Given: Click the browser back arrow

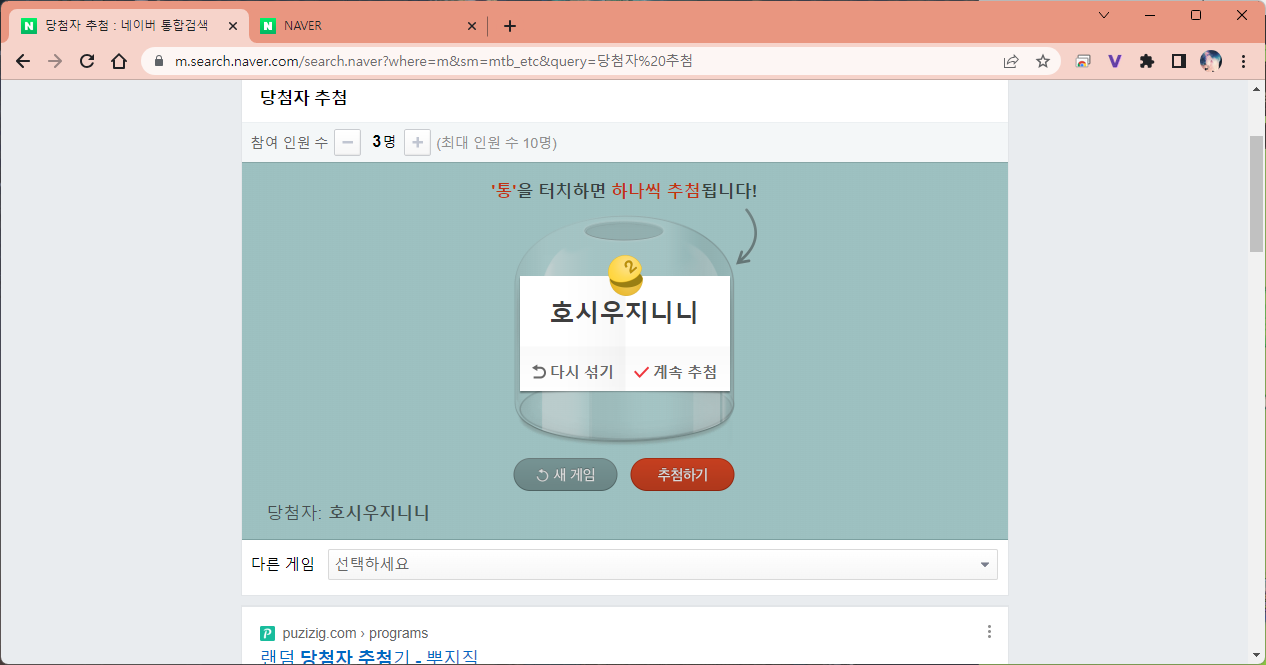Looking at the screenshot, I should [x=23, y=61].
